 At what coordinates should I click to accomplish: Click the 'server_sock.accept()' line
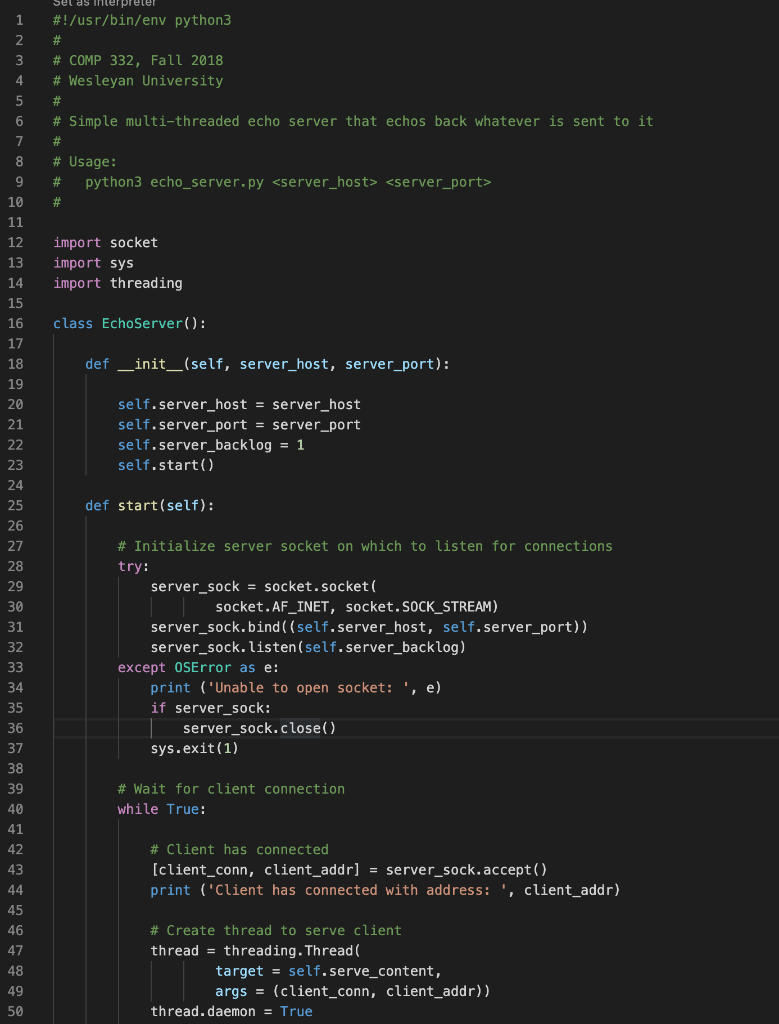pyautogui.click(x=349, y=870)
